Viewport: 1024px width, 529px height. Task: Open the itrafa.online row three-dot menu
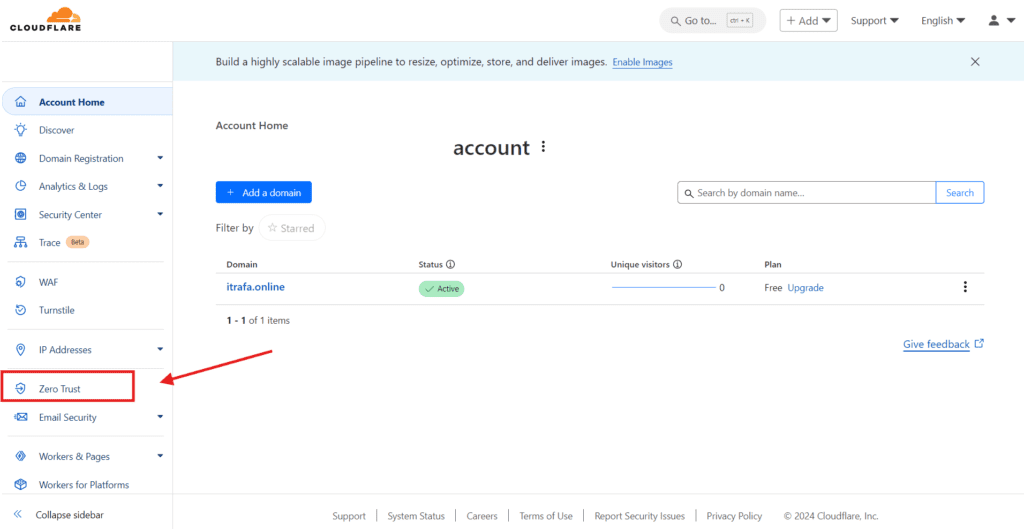(x=965, y=287)
